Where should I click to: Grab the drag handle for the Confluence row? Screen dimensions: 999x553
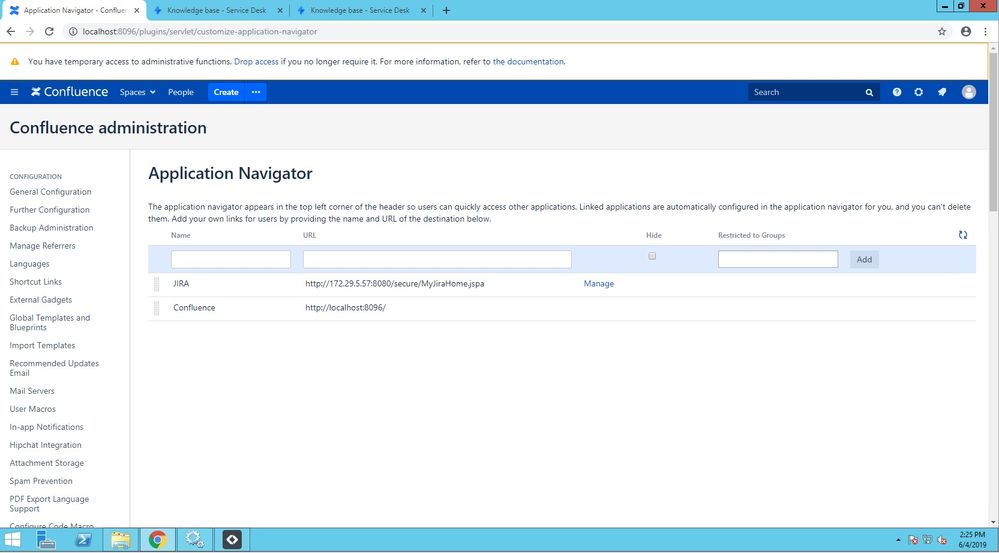click(157, 308)
